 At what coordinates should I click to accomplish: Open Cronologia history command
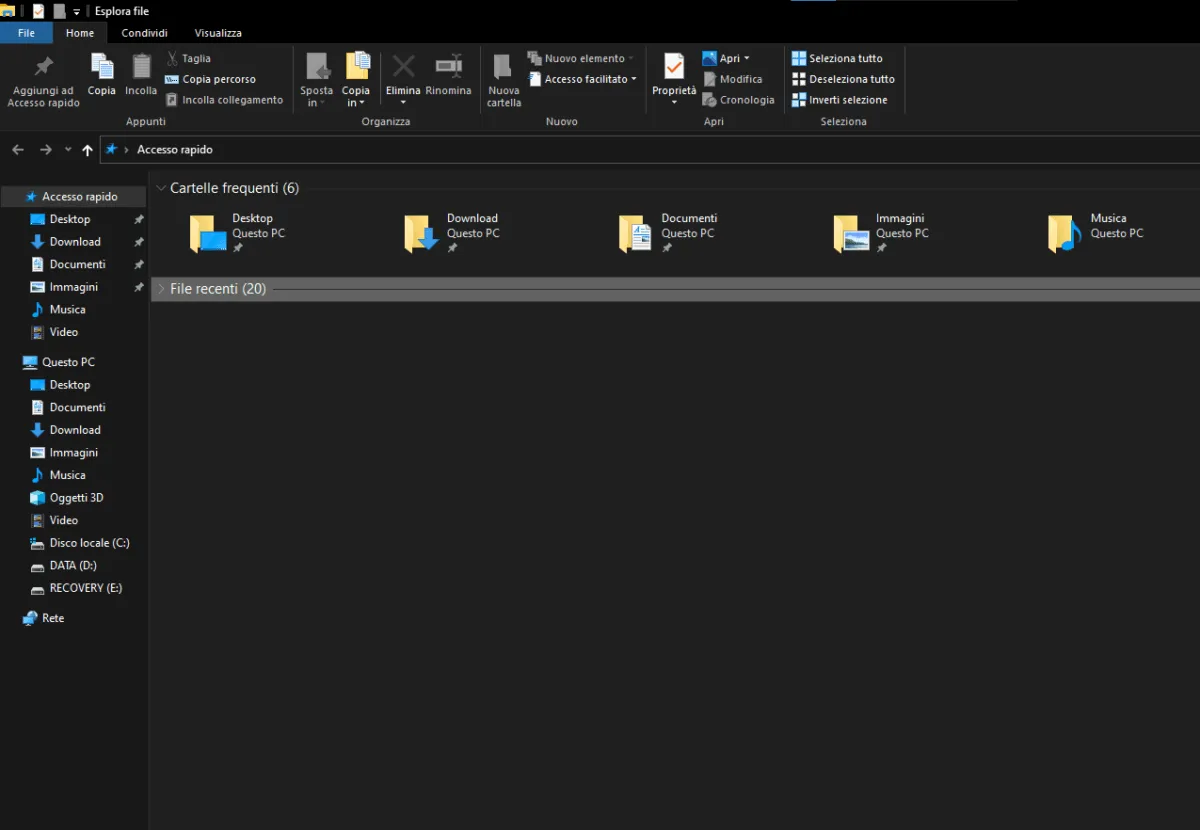(x=738, y=100)
